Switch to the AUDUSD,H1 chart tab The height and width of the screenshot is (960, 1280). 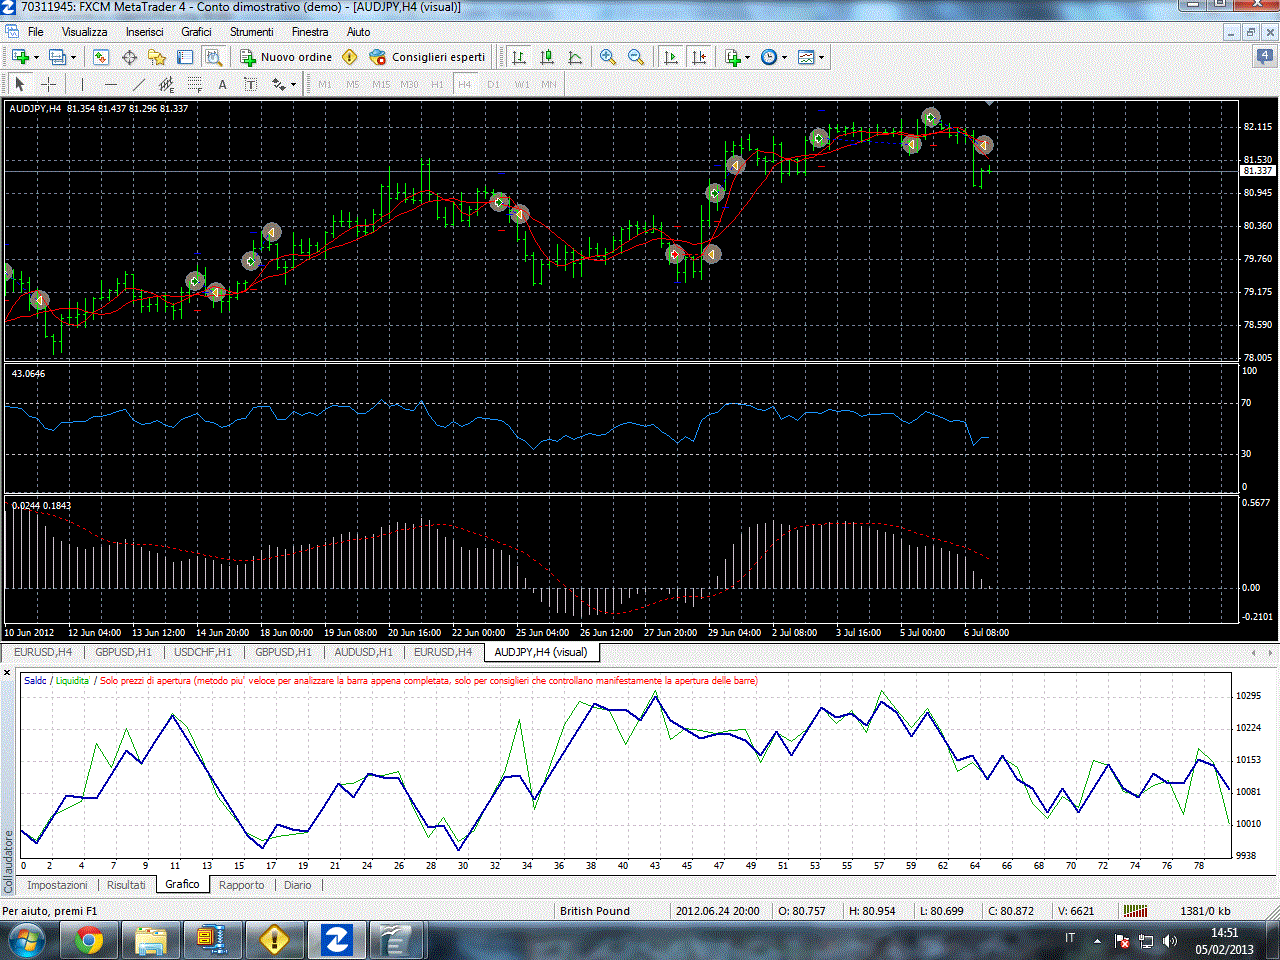click(x=363, y=652)
